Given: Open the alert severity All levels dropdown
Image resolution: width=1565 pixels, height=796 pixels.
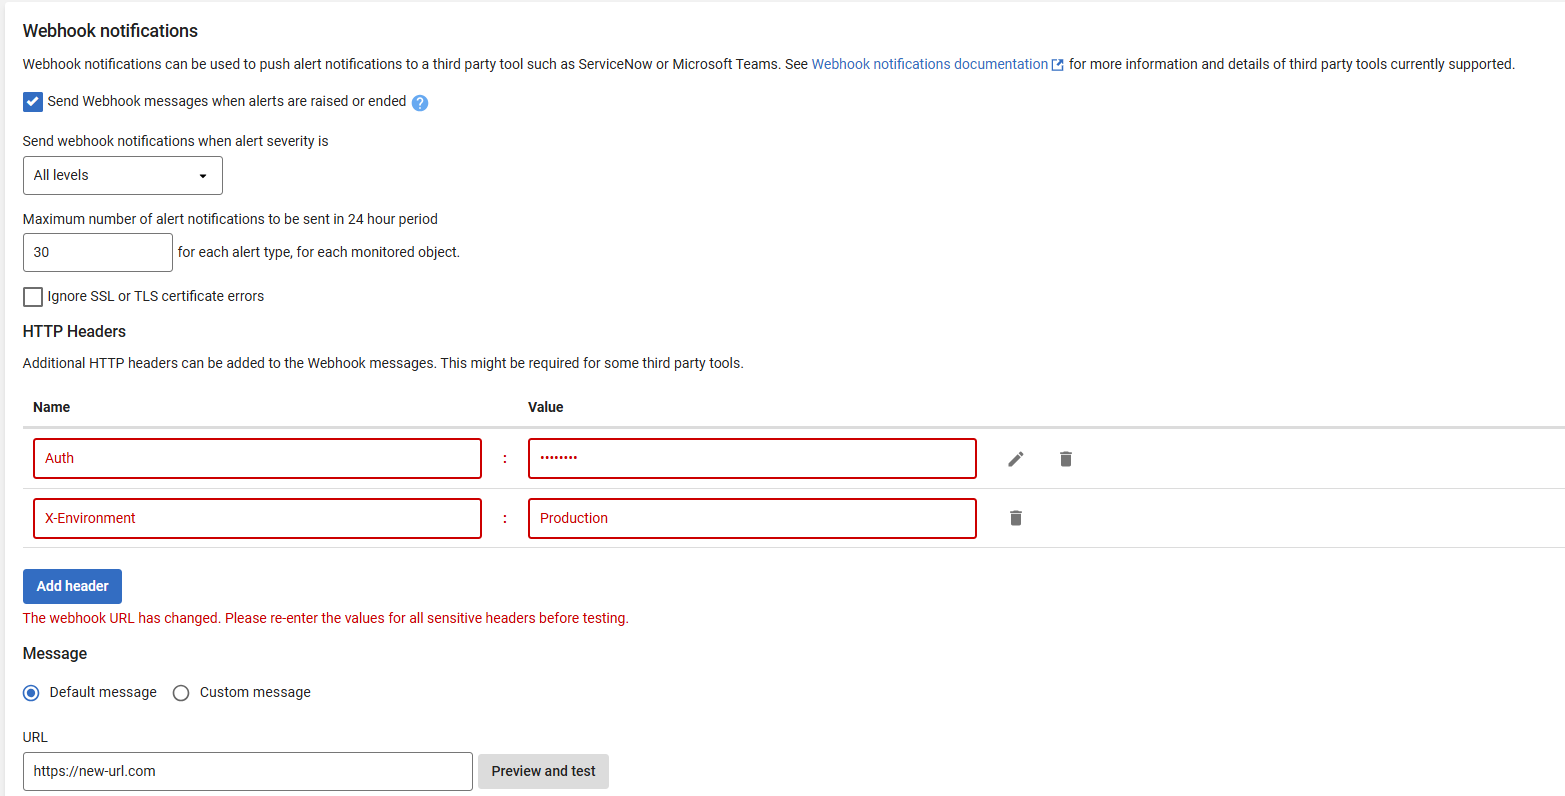Looking at the screenshot, I should (x=123, y=175).
